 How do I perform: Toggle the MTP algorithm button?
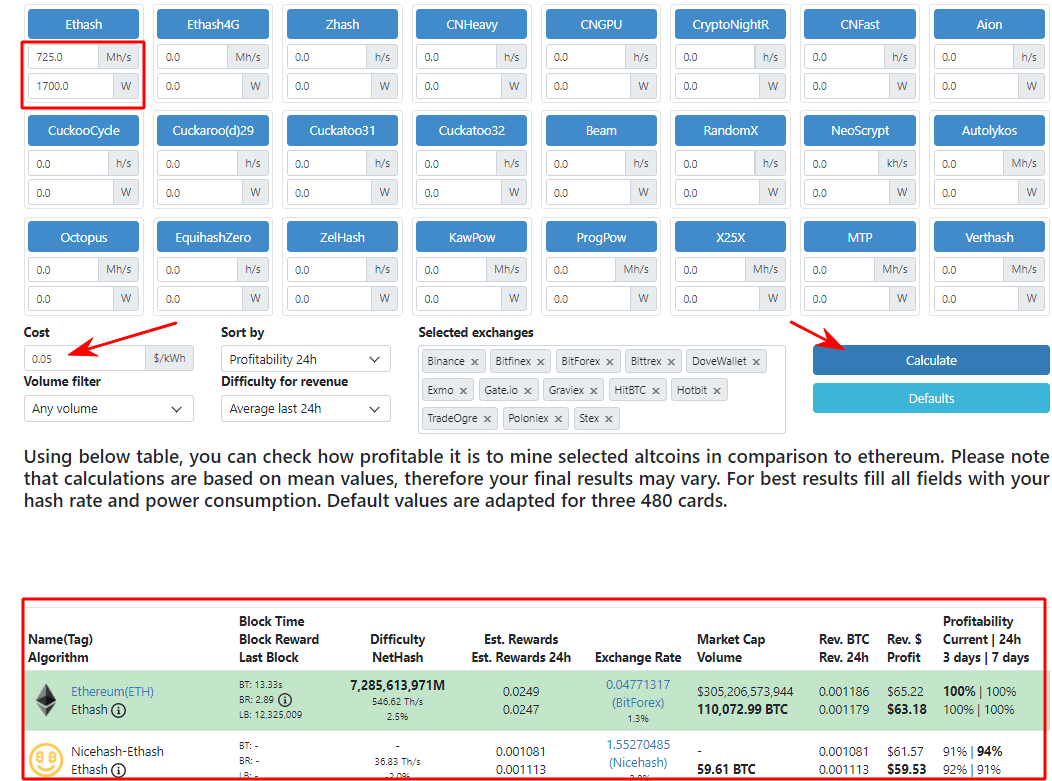coord(859,238)
